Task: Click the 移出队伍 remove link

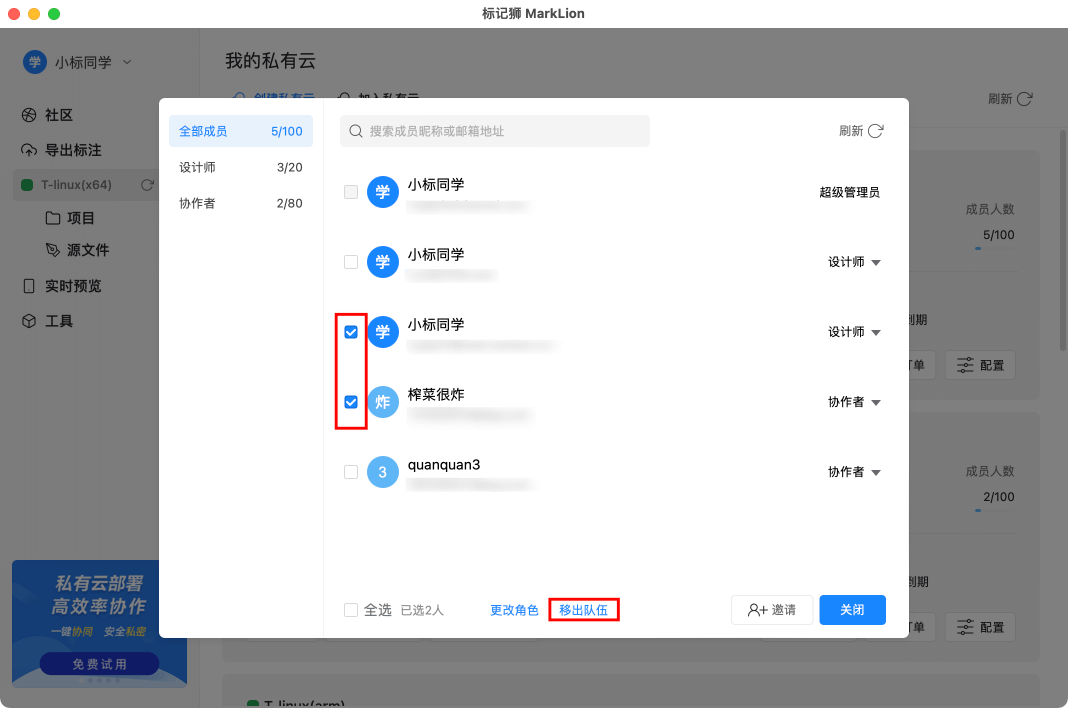Action: pos(584,610)
